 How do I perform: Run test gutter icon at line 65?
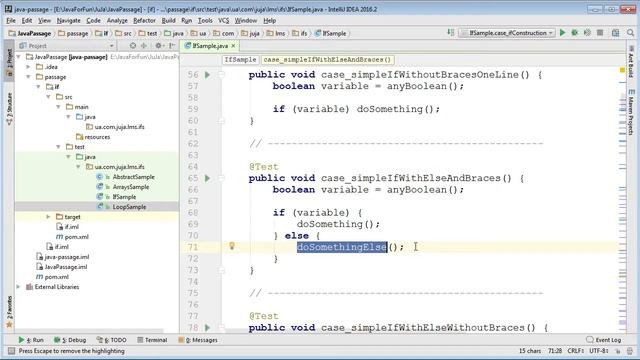click(x=207, y=178)
